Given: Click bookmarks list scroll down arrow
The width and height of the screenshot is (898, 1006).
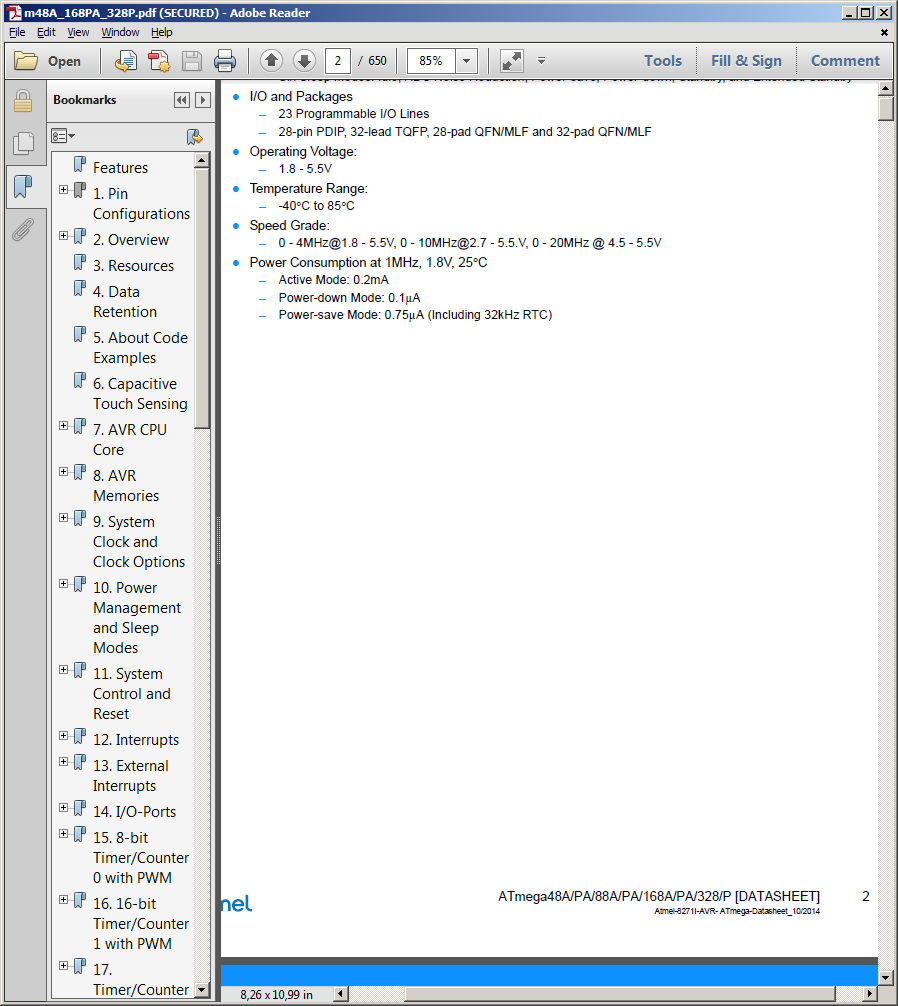Looking at the screenshot, I should pos(201,990).
